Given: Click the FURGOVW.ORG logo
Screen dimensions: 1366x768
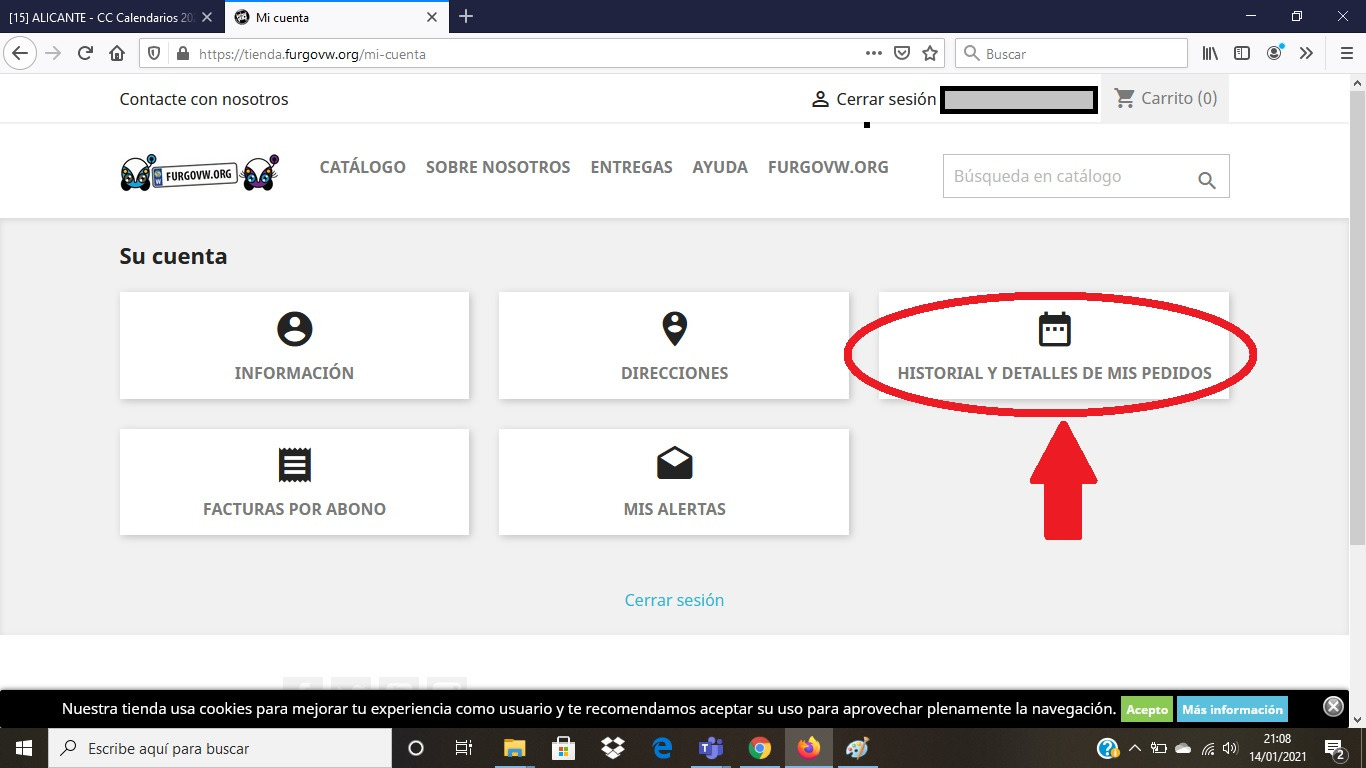Looking at the screenshot, I should point(200,173).
